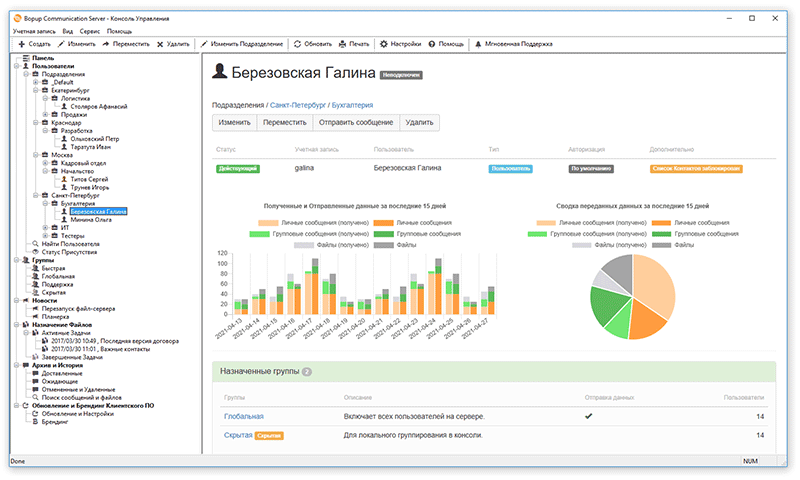800x480 pixels.
Task: Collapse the Екатеринбург tree node
Action: tap(34, 91)
